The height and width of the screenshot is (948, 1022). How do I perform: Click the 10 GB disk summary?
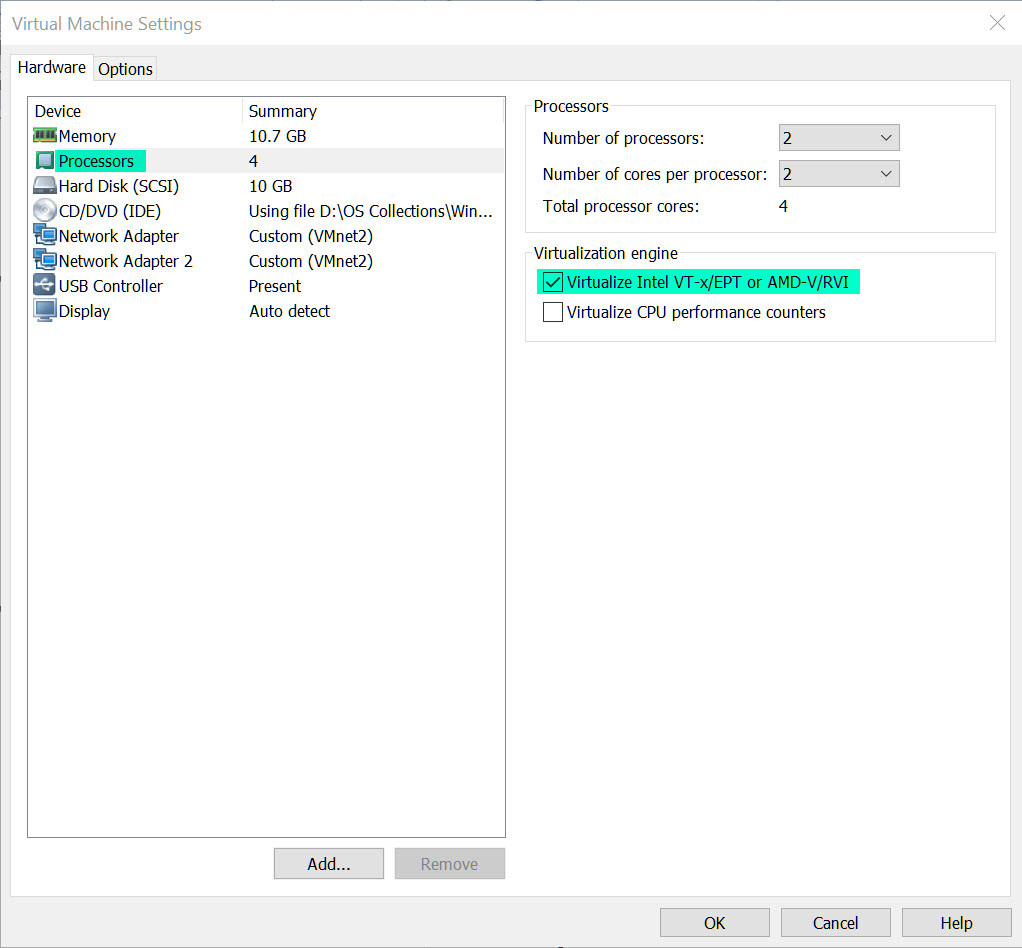(x=270, y=186)
